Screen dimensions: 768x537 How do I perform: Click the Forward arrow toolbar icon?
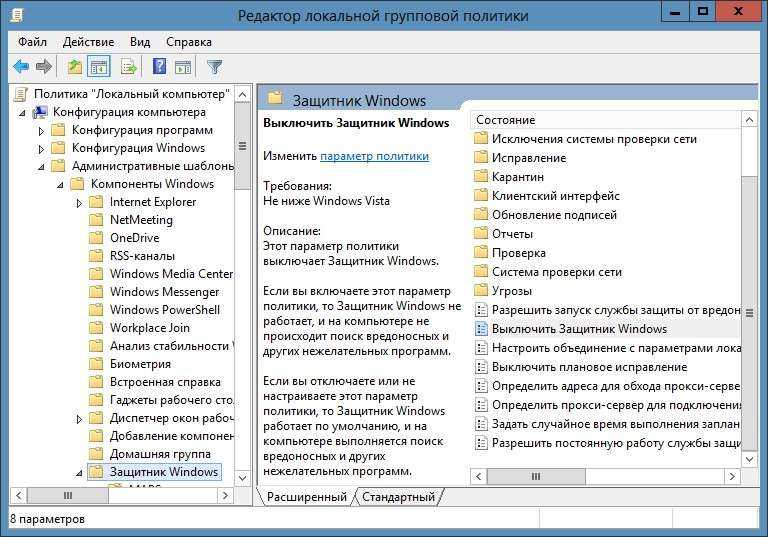[x=44, y=66]
